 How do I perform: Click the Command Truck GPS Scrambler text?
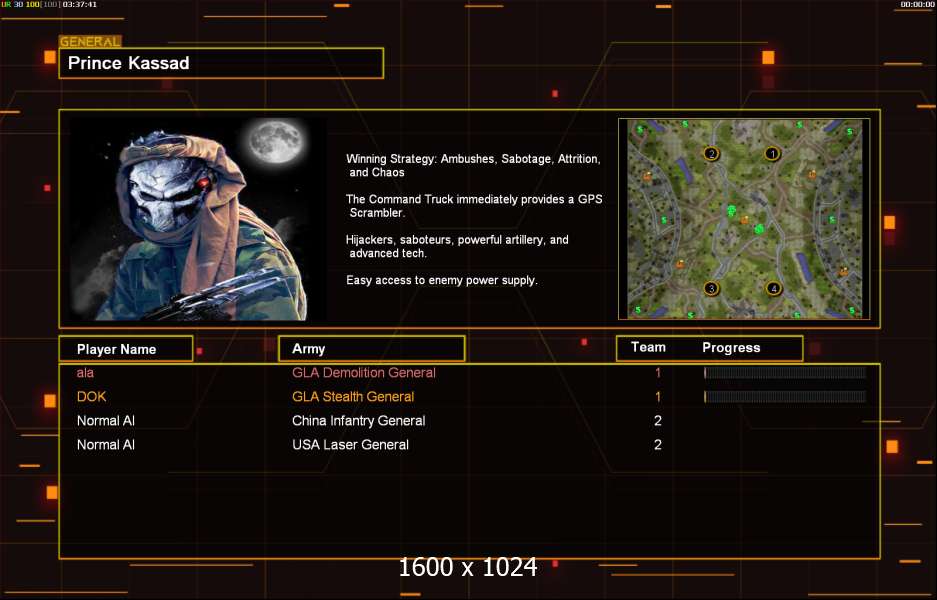click(x=474, y=206)
